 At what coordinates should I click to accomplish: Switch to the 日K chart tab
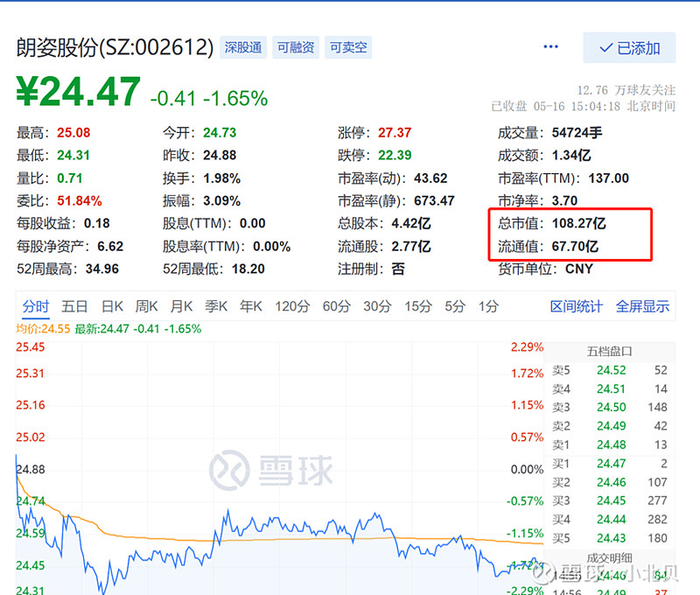(112, 307)
